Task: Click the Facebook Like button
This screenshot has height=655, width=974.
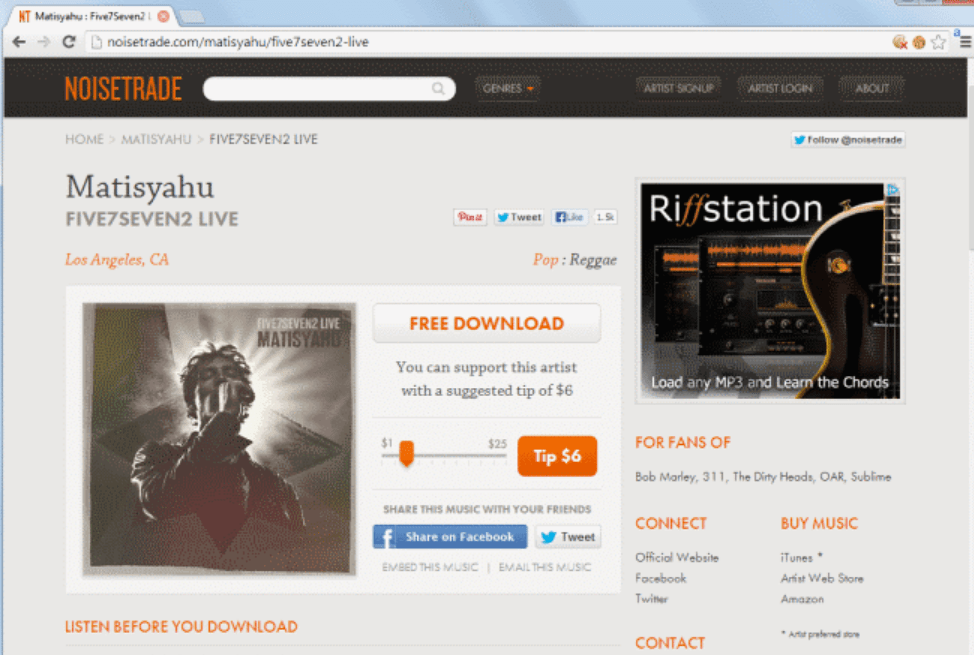Action: [x=570, y=217]
